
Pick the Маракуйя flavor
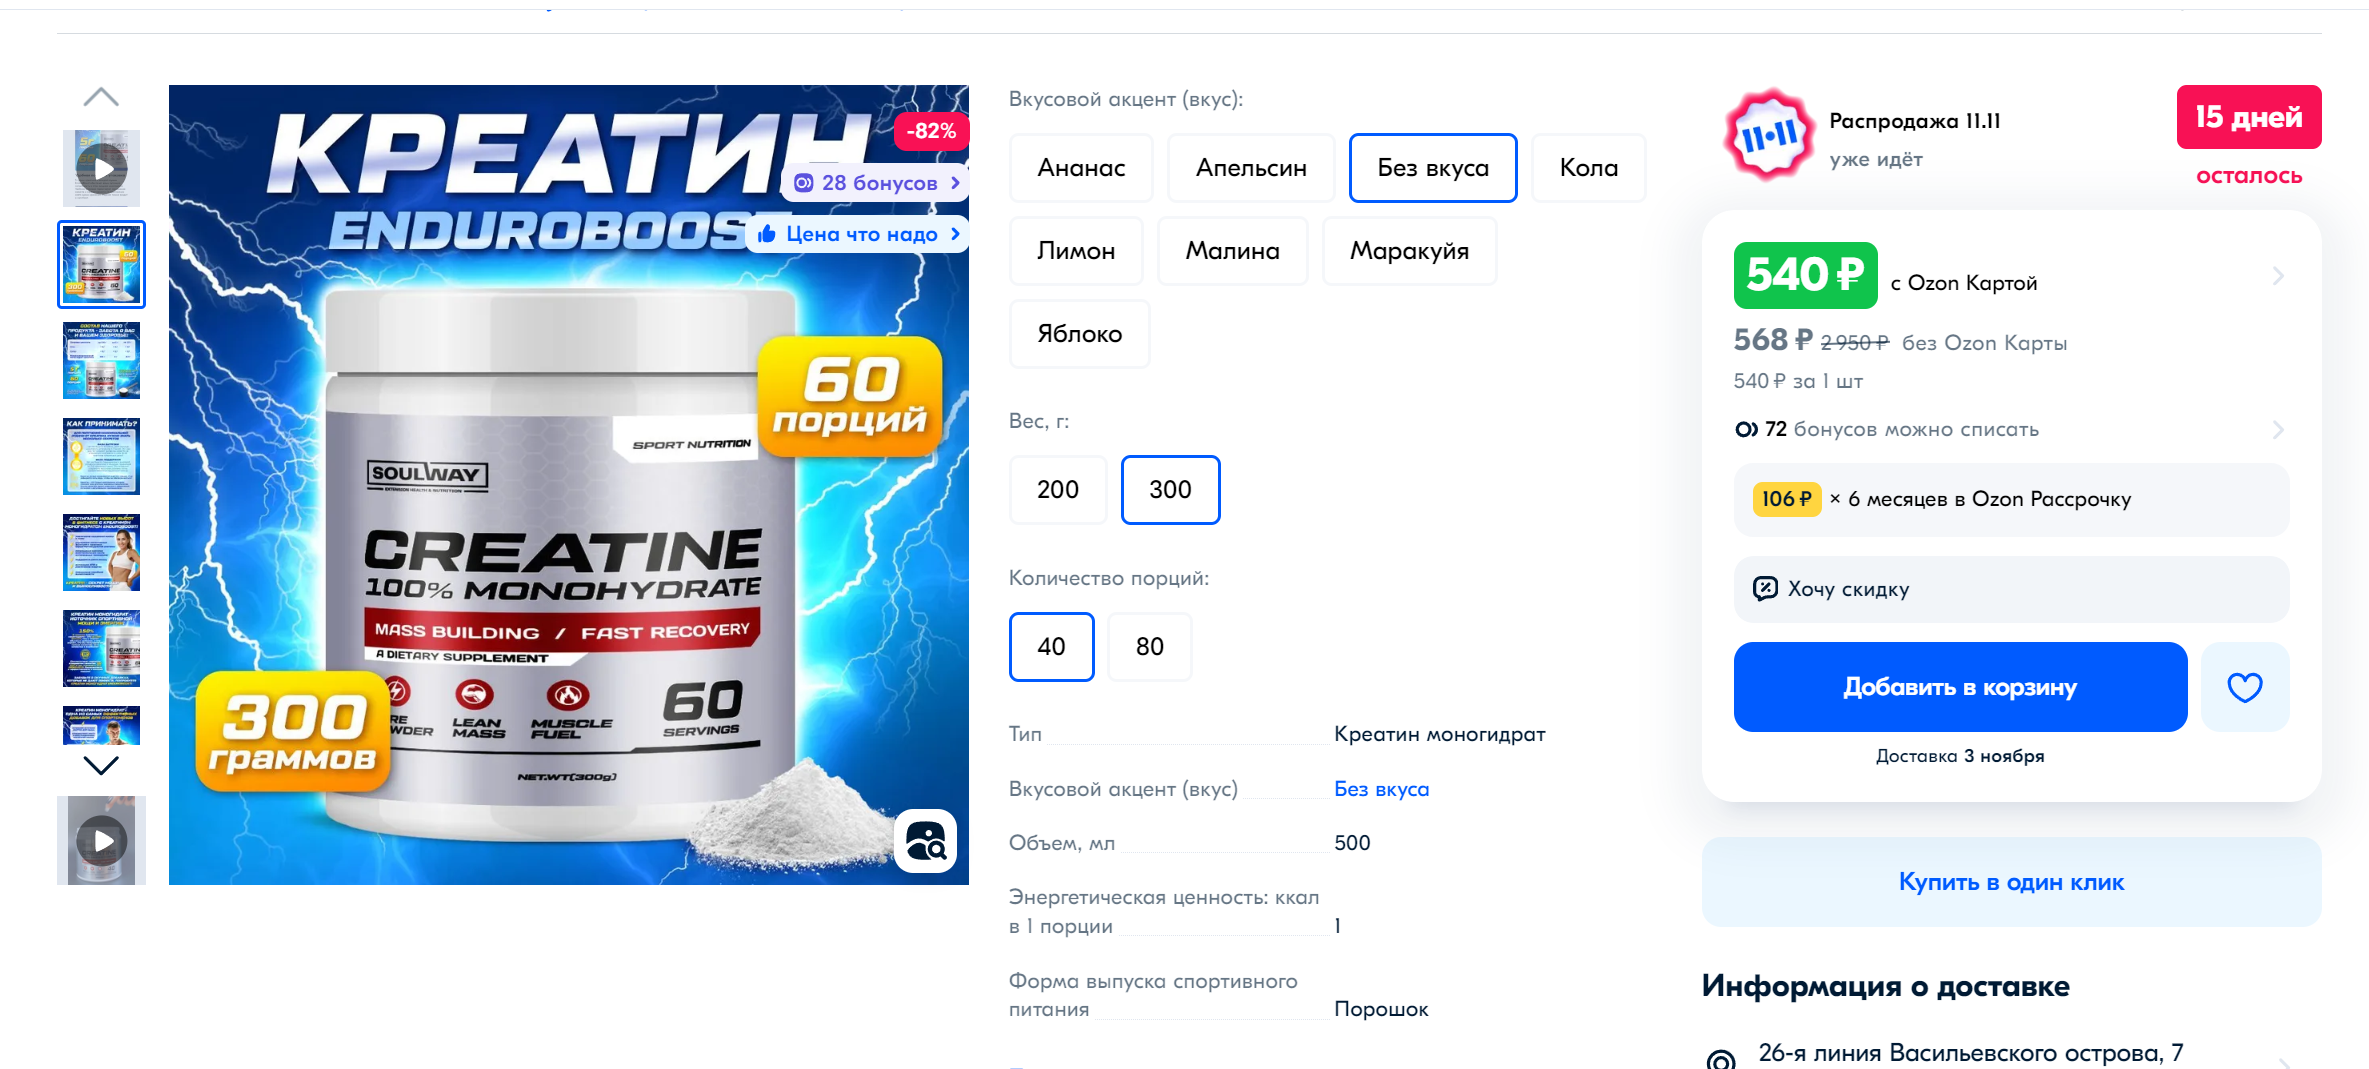pos(1409,251)
